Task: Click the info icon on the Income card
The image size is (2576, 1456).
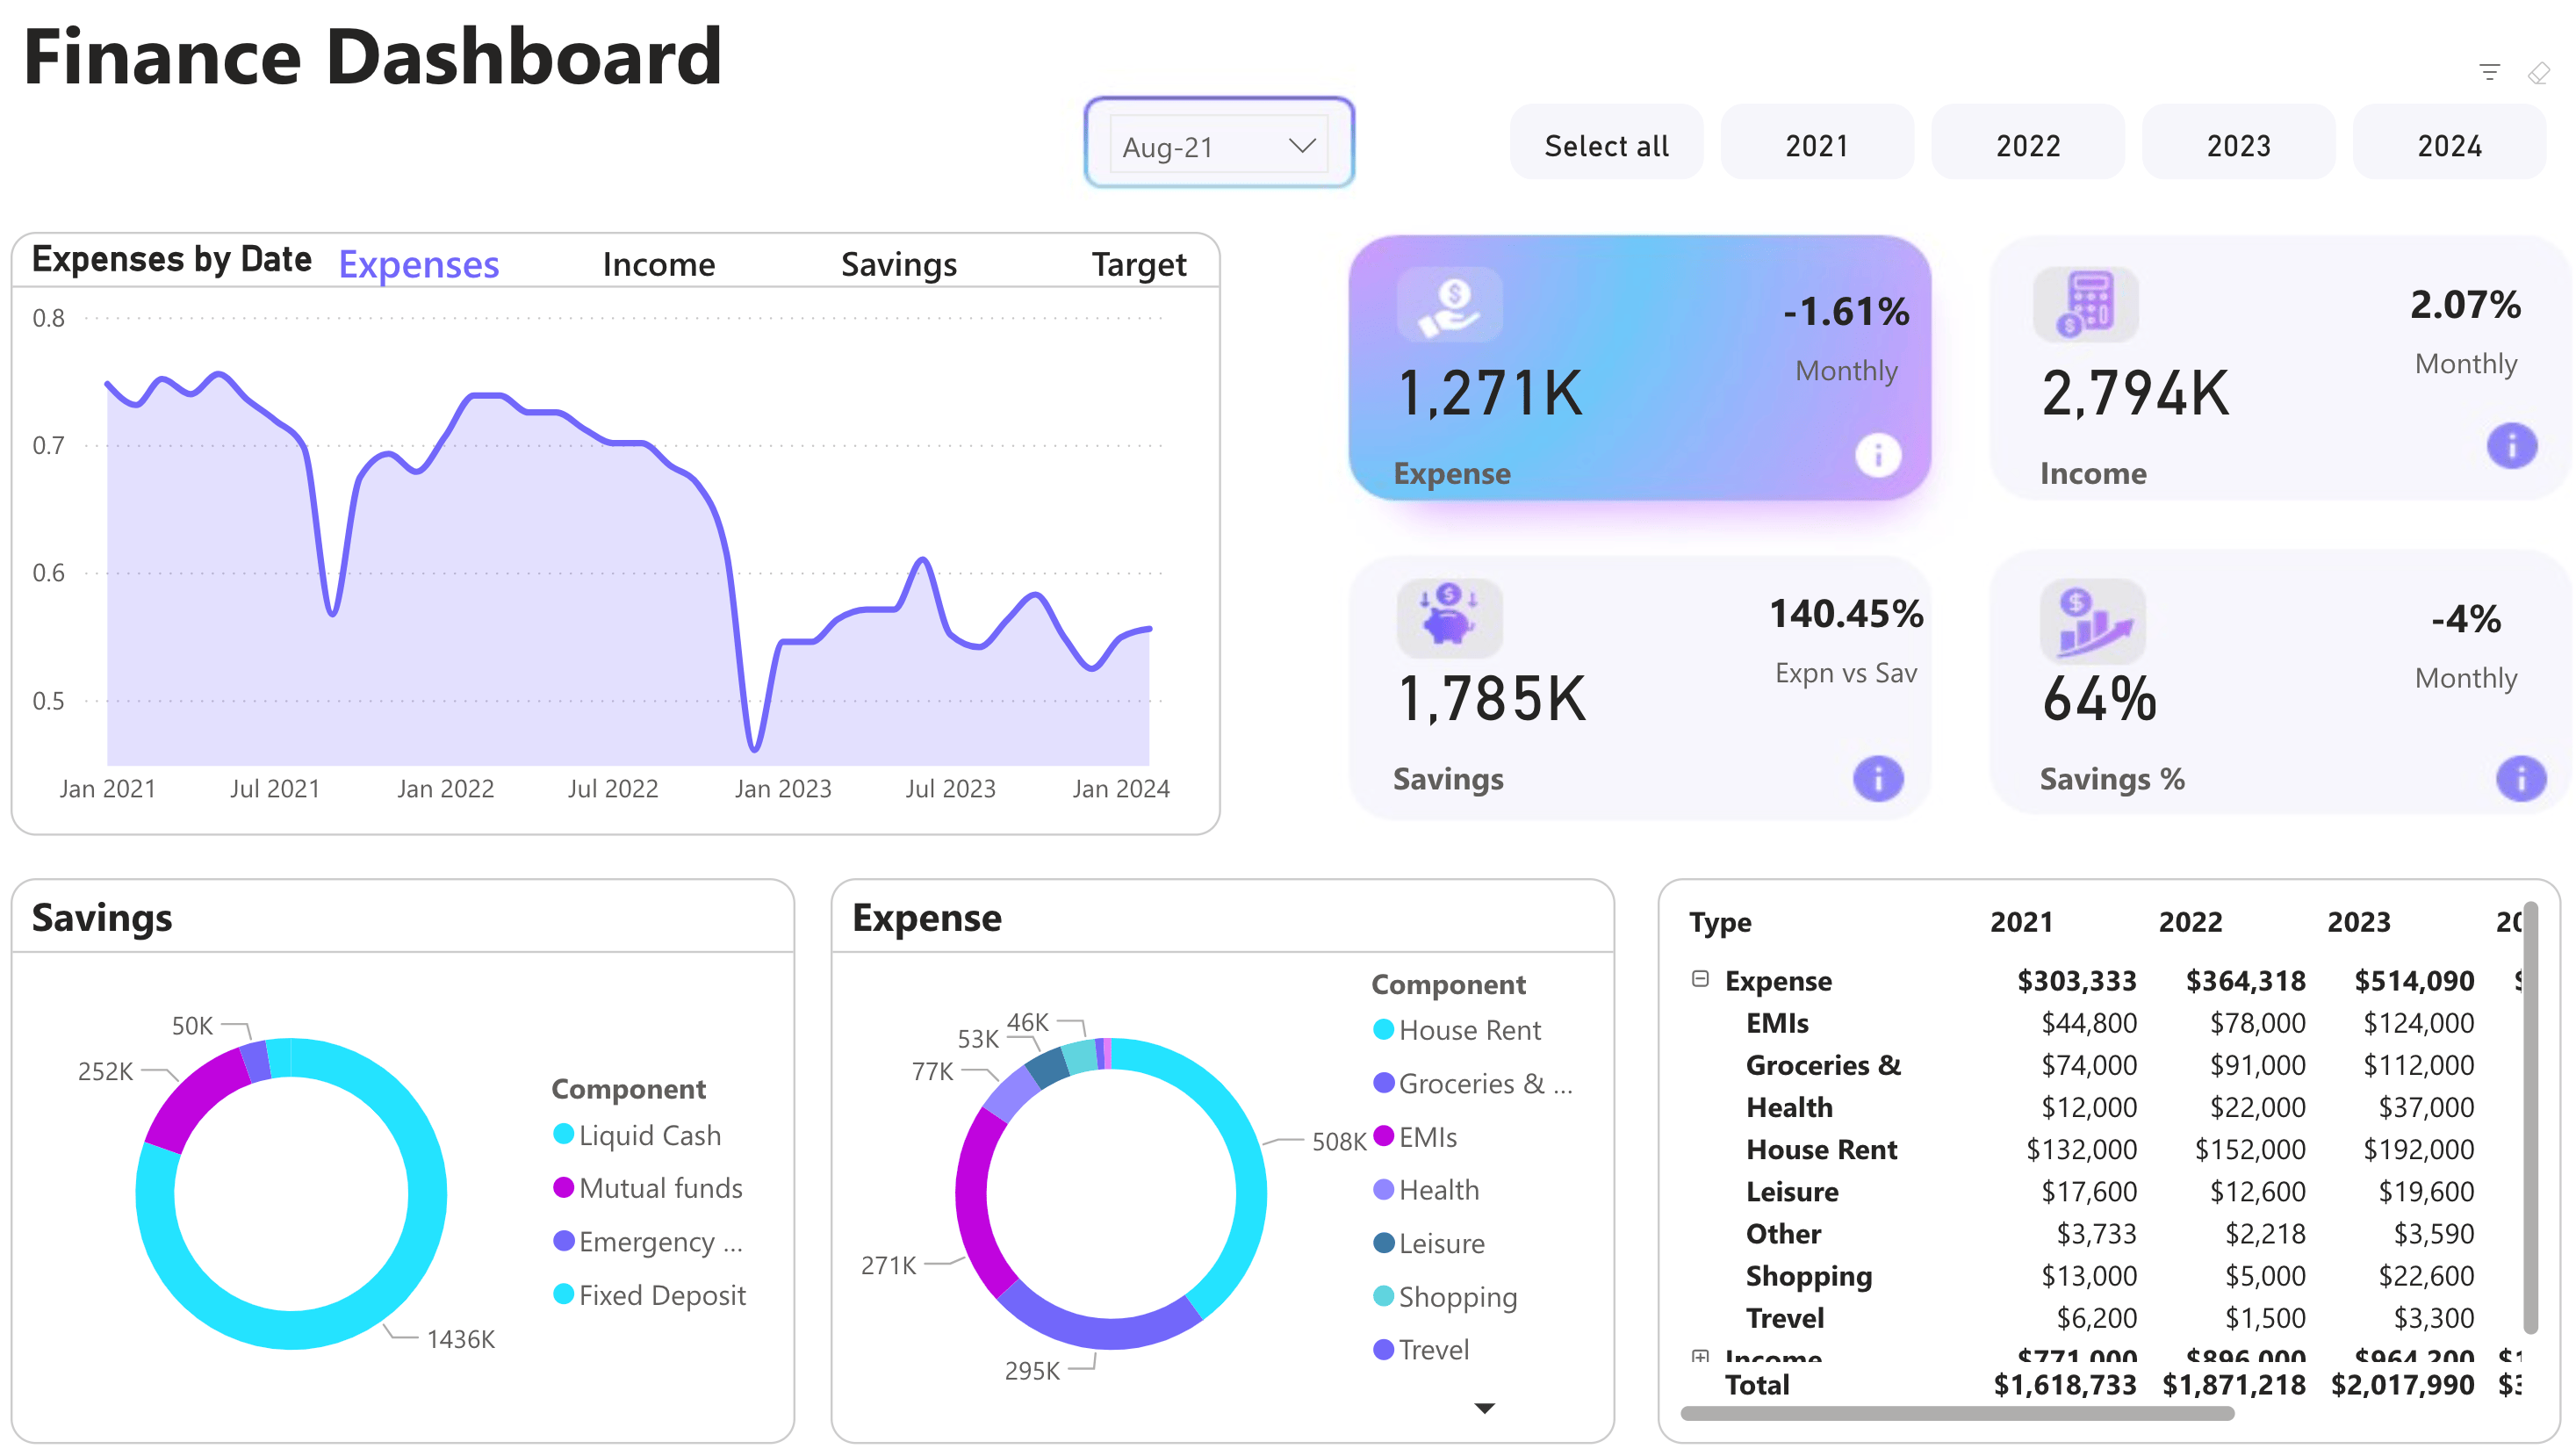Action: tap(2510, 447)
